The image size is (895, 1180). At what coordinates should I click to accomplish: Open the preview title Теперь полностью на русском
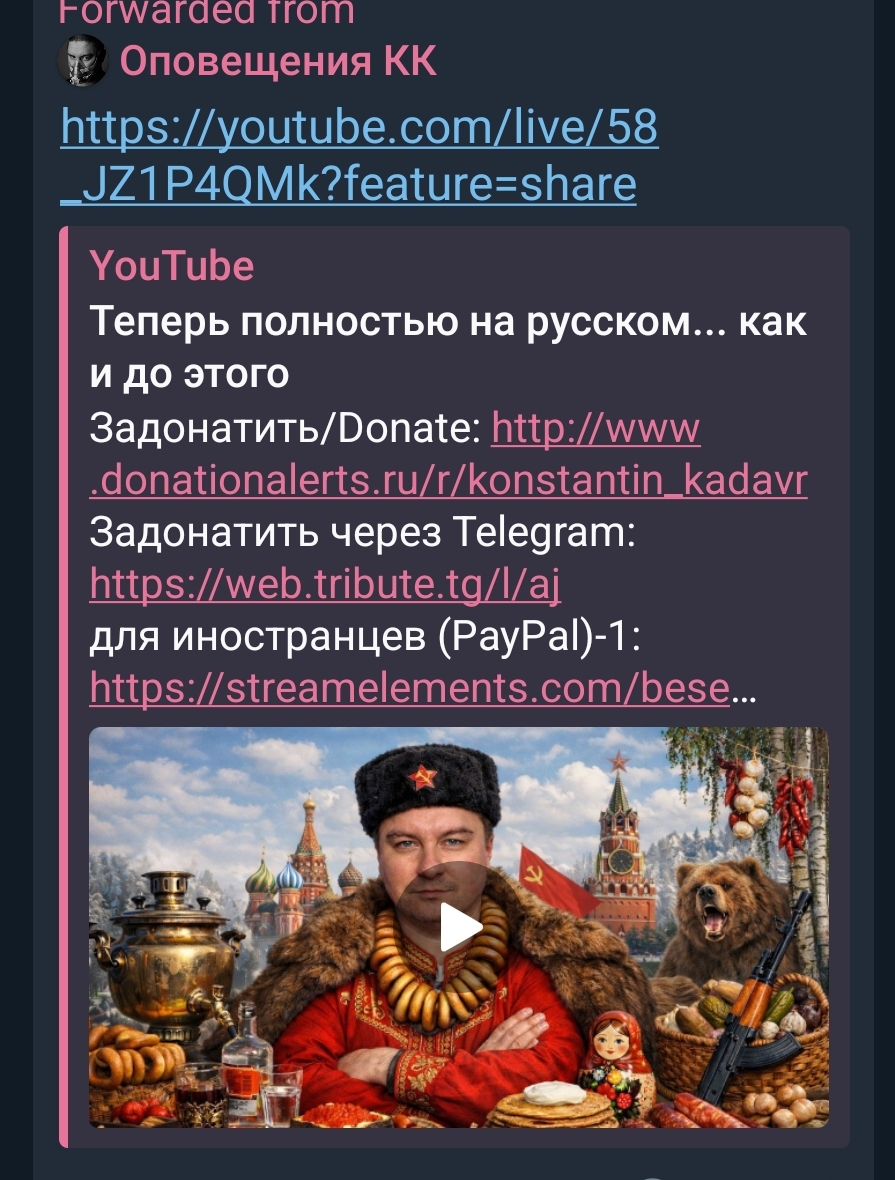click(x=448, y=347)
